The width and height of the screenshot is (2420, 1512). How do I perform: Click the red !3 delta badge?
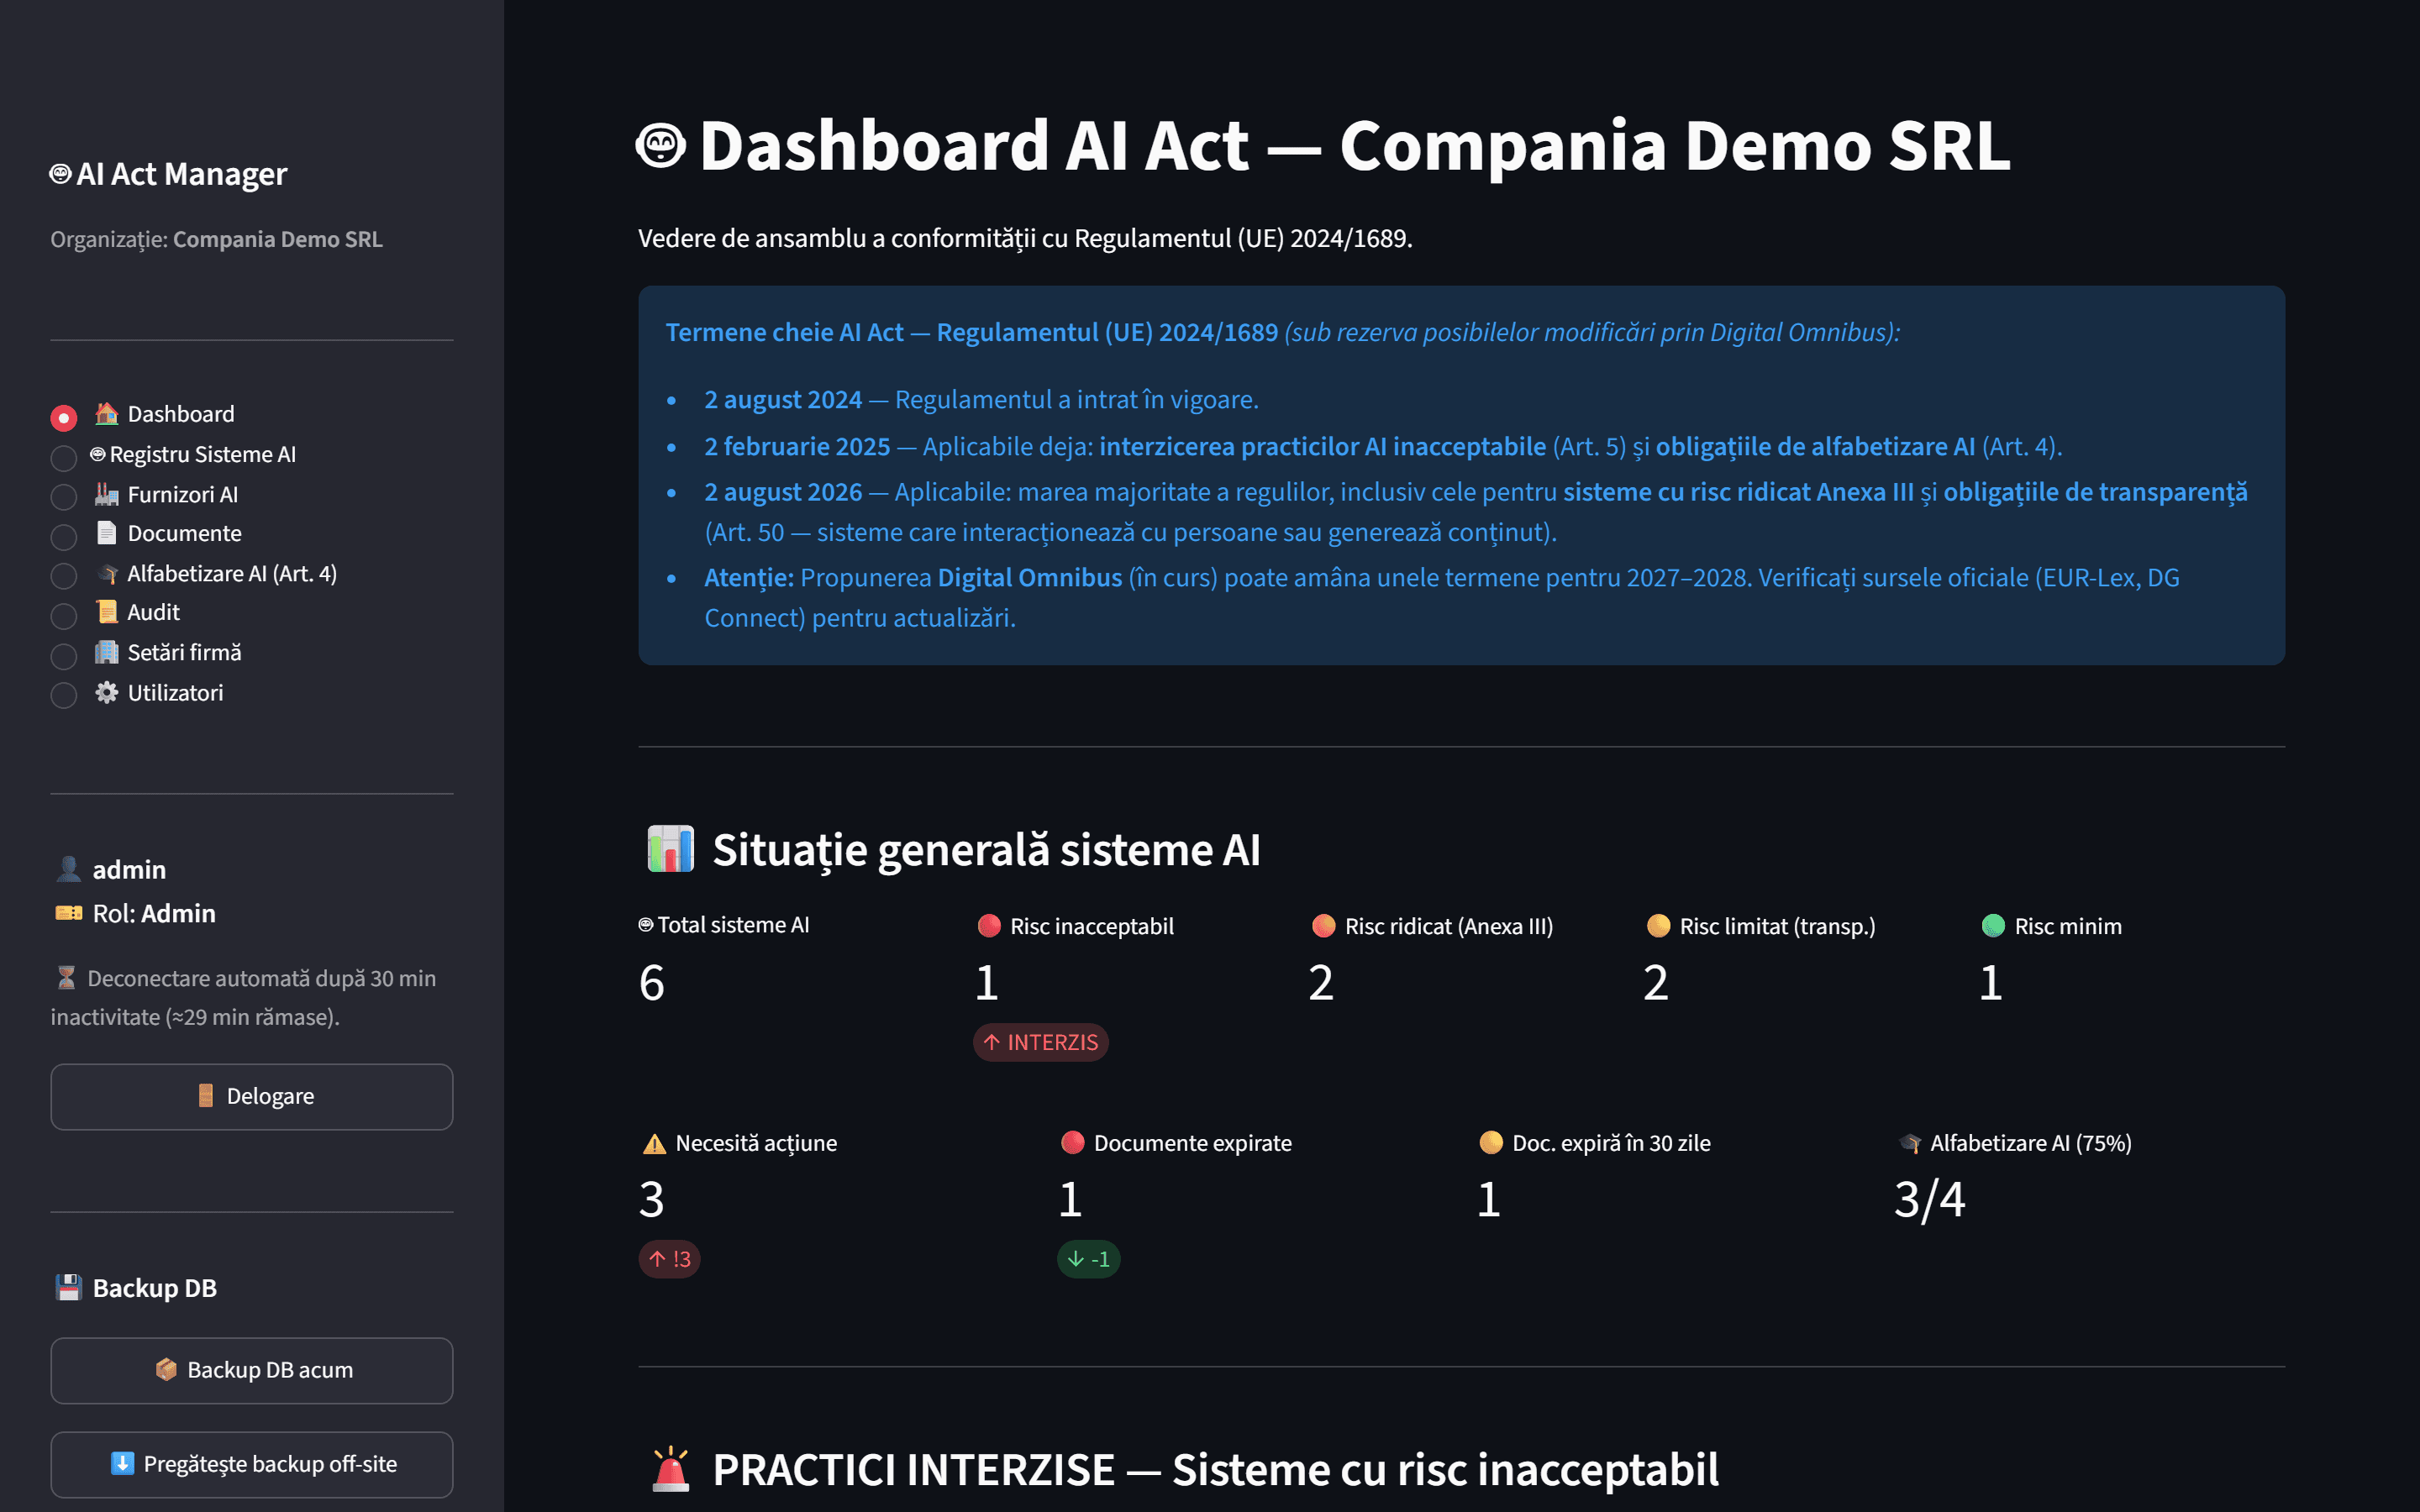(670, 1259)
